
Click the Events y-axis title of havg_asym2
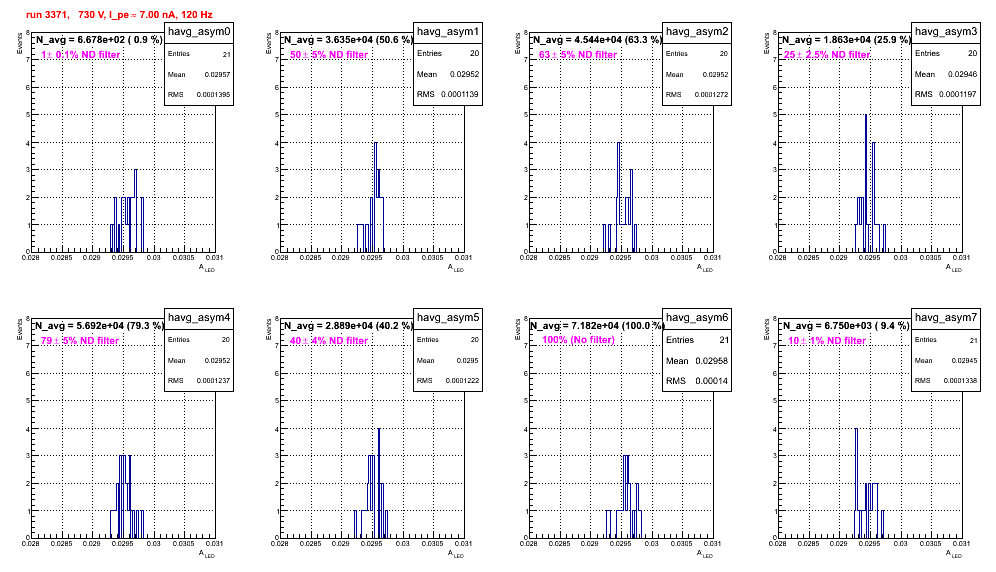[517, 44]
